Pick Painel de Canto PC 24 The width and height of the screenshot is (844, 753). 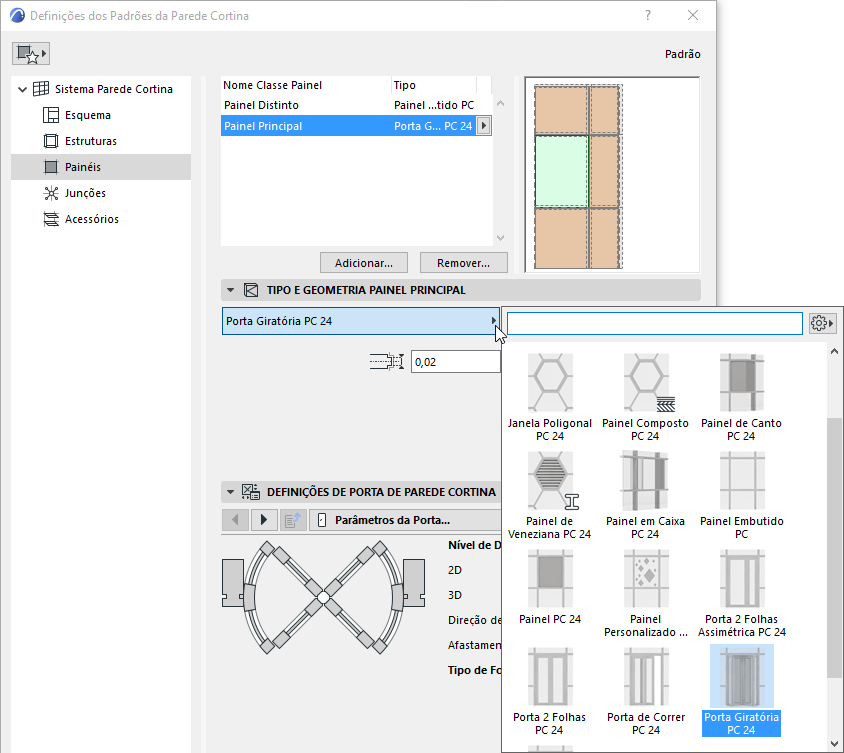pos(741,398)
